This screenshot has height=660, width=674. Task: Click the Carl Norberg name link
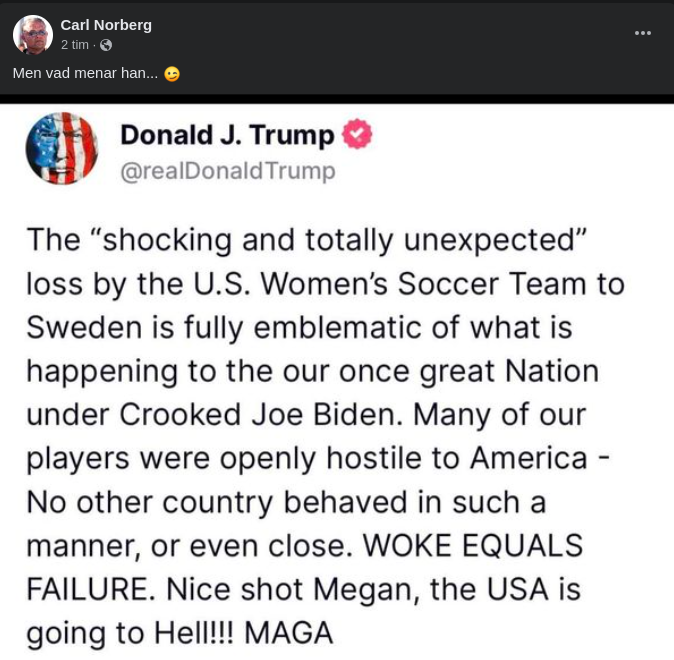pos(106,25)
